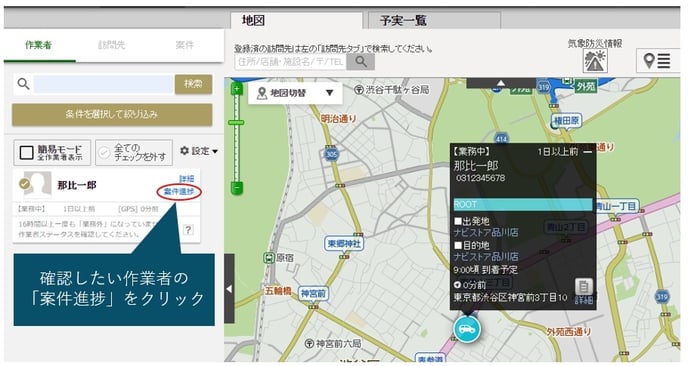Click the 案件進捗 link
688x366 pixels.
point(179,191)
